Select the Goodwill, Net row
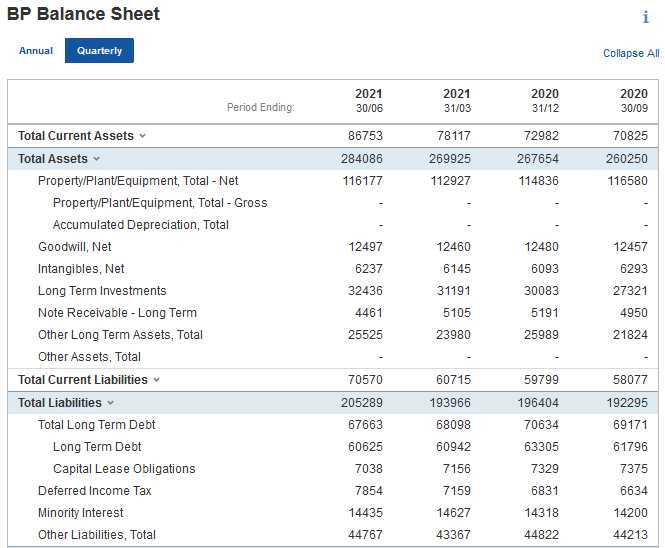The image size is (665, 548). (75, 247)
